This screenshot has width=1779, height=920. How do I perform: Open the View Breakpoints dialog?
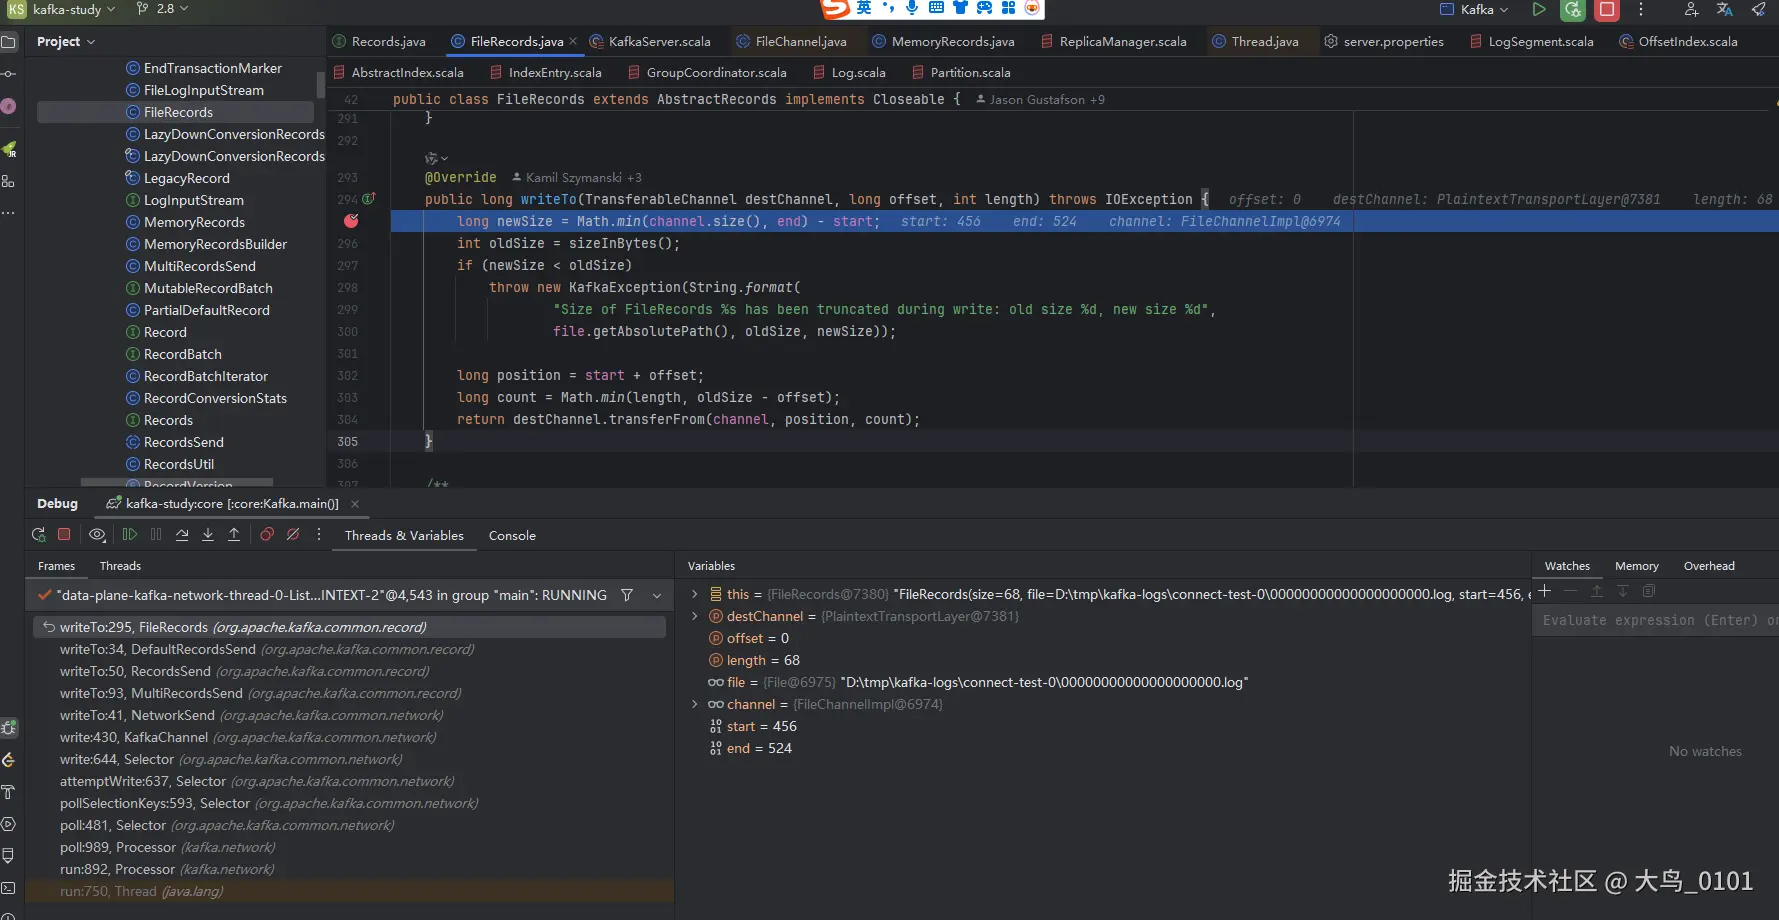click(267, 535)
